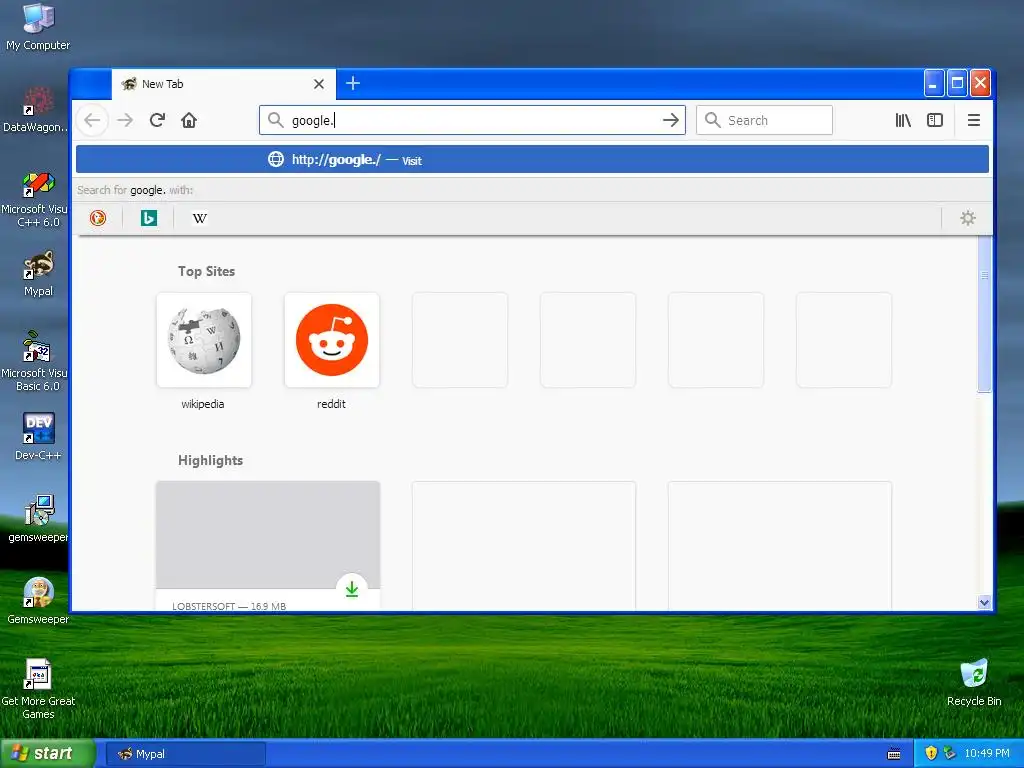Click Mypal taskbar button
The height and width of the screenshot is (768, 1024).
tap(186, 754)
